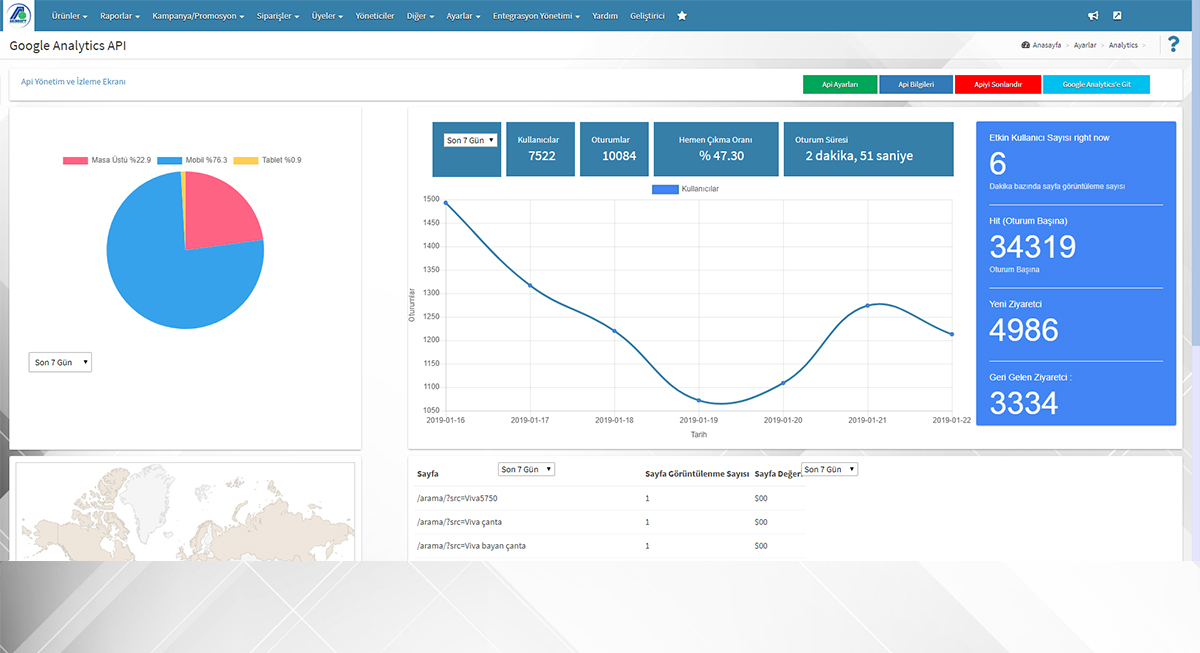Click the green Api Ayarları button
The width and height of the screenshot is (1200, 653).
(x=839, y=85)
